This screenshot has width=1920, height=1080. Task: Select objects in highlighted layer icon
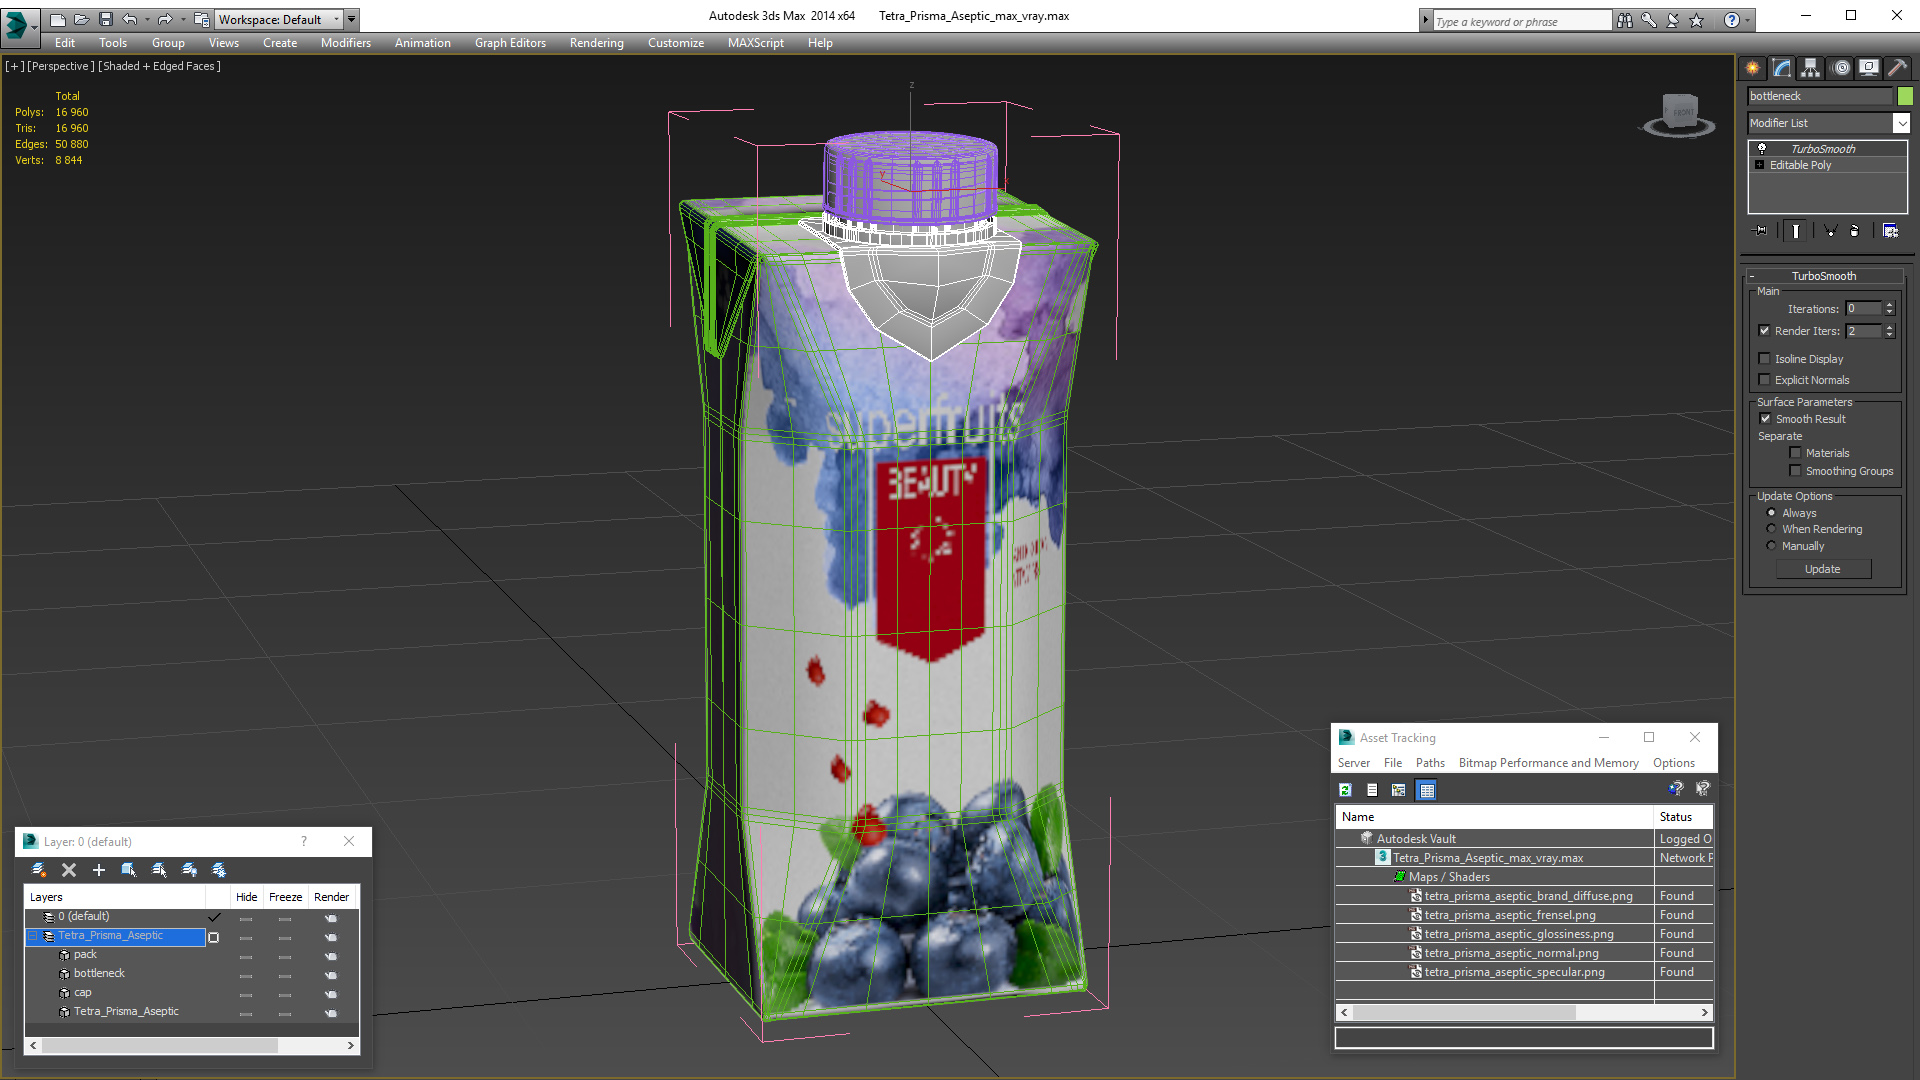(x=129, y=870)
